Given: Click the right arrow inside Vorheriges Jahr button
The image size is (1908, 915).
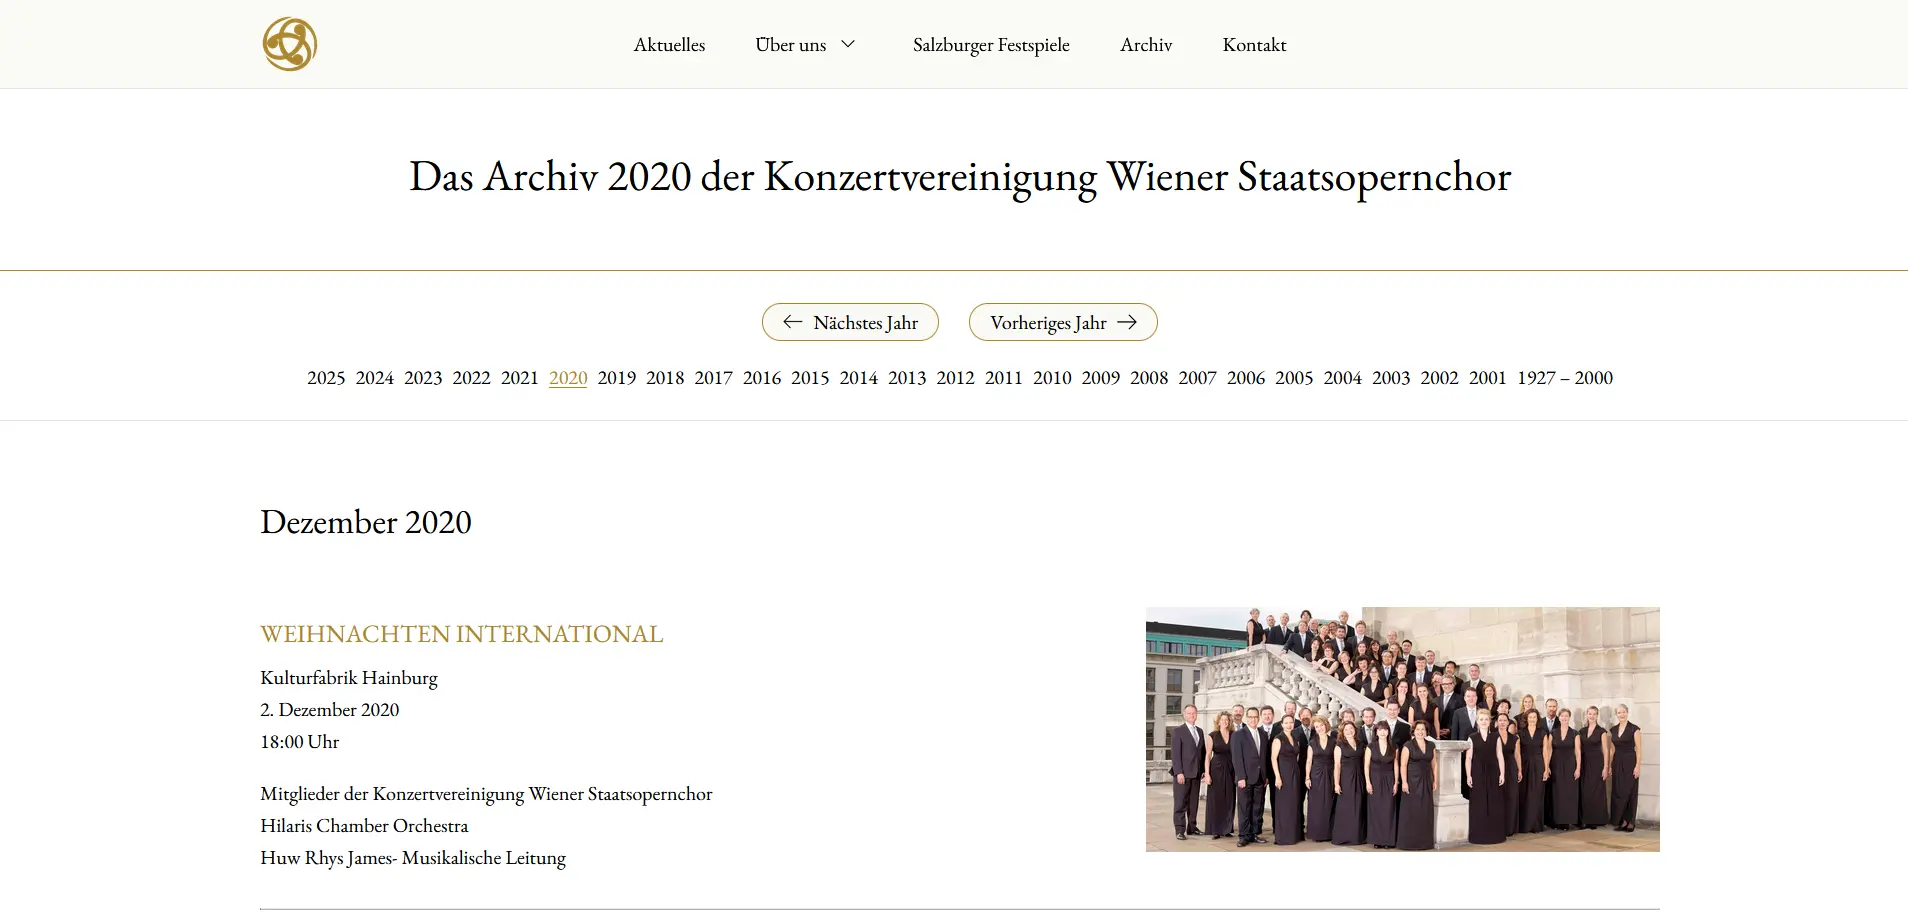Looking at the screenshot, I should (1130, 322).
